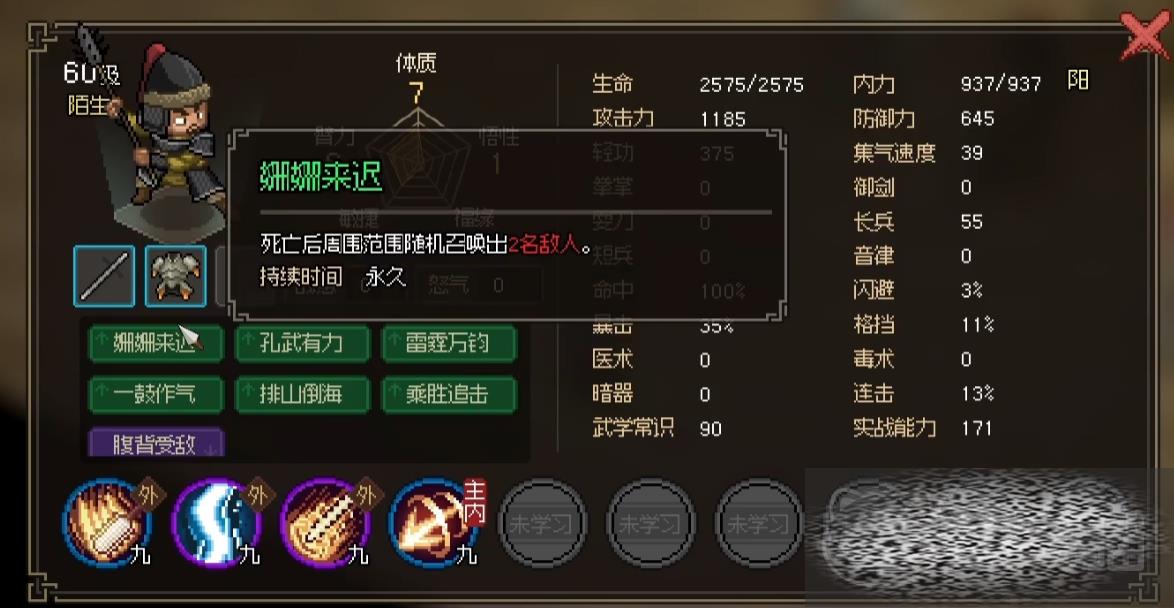Click the equipped spear weapon slot
1174x608 pixels.
(104, 276)
